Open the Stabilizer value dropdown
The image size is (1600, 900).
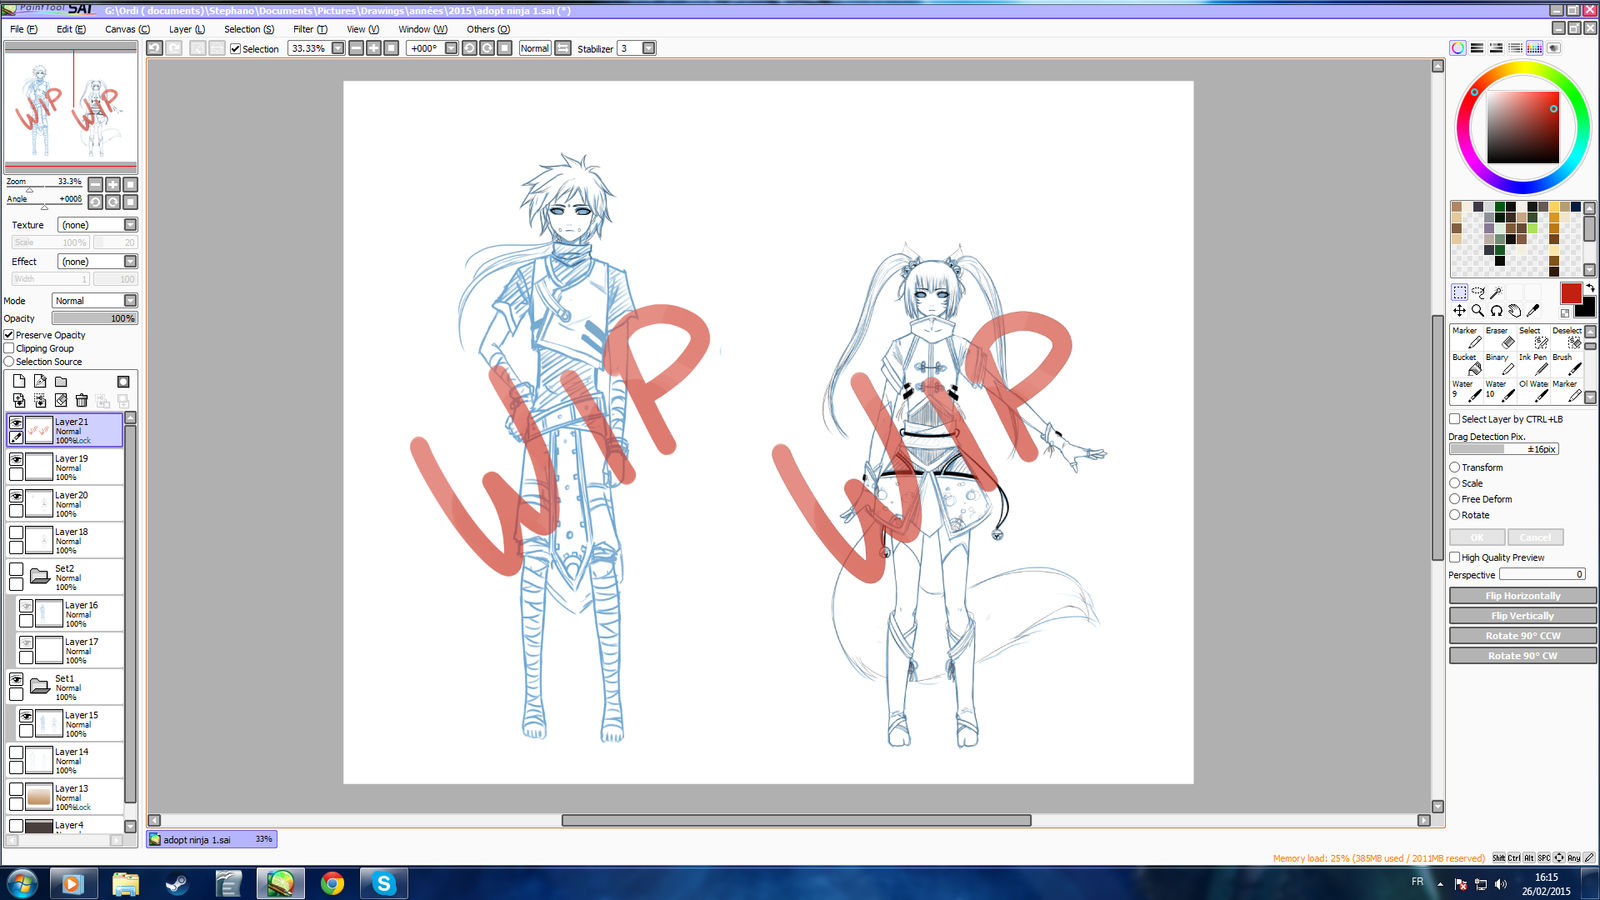click(x=649, y=48)
